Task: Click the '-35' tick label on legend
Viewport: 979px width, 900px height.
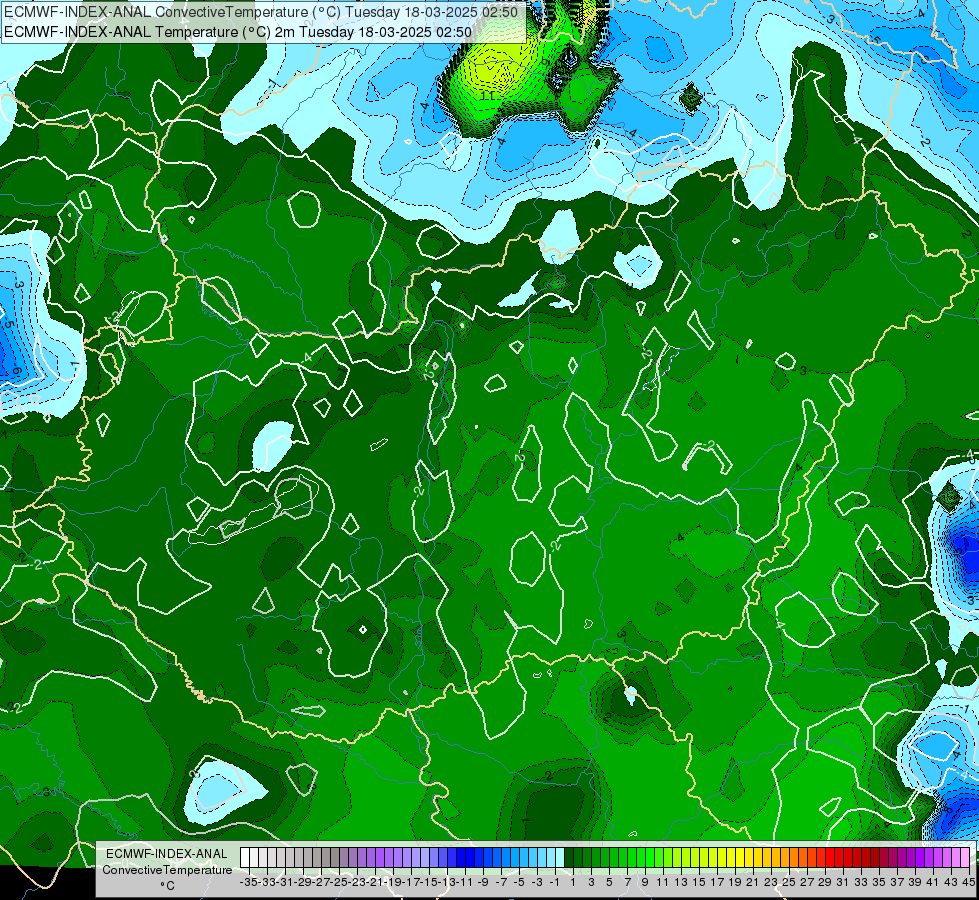Action: click(x=248, y=882)
